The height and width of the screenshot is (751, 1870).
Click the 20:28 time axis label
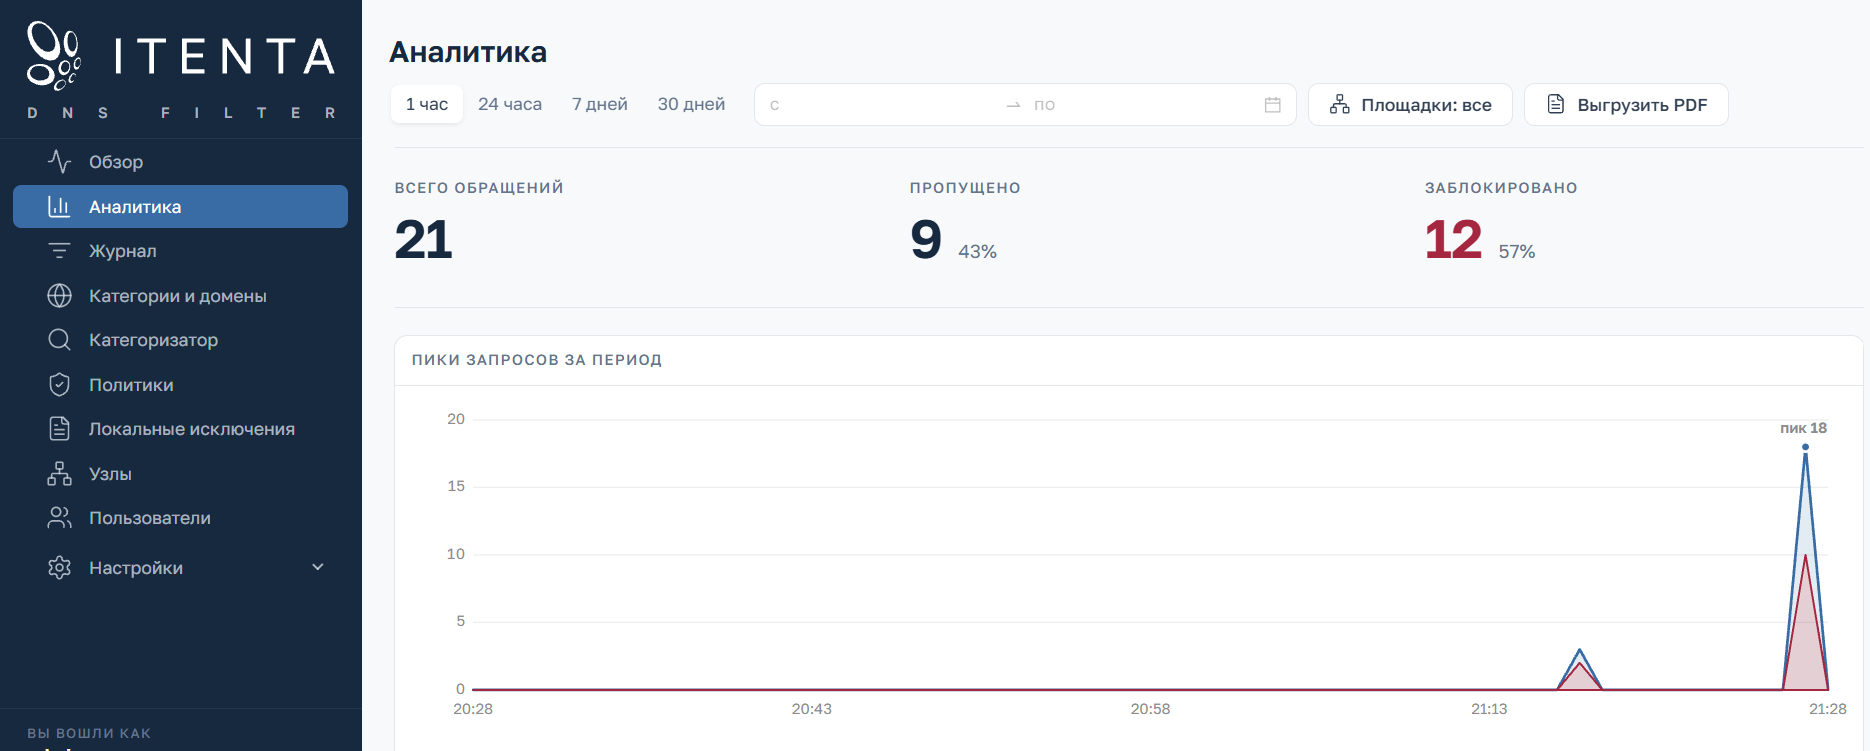[473, 709]
